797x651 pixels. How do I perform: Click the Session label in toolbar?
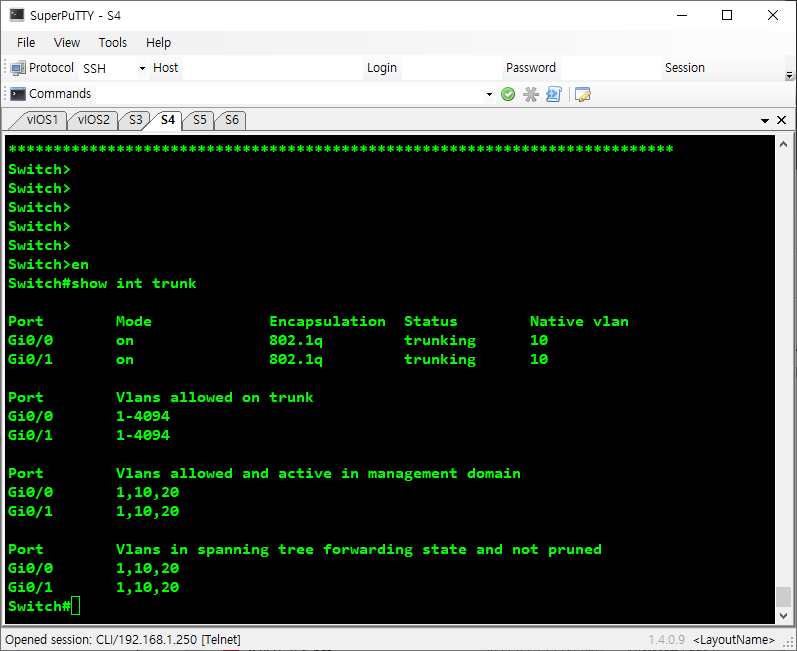pos(684,68)
